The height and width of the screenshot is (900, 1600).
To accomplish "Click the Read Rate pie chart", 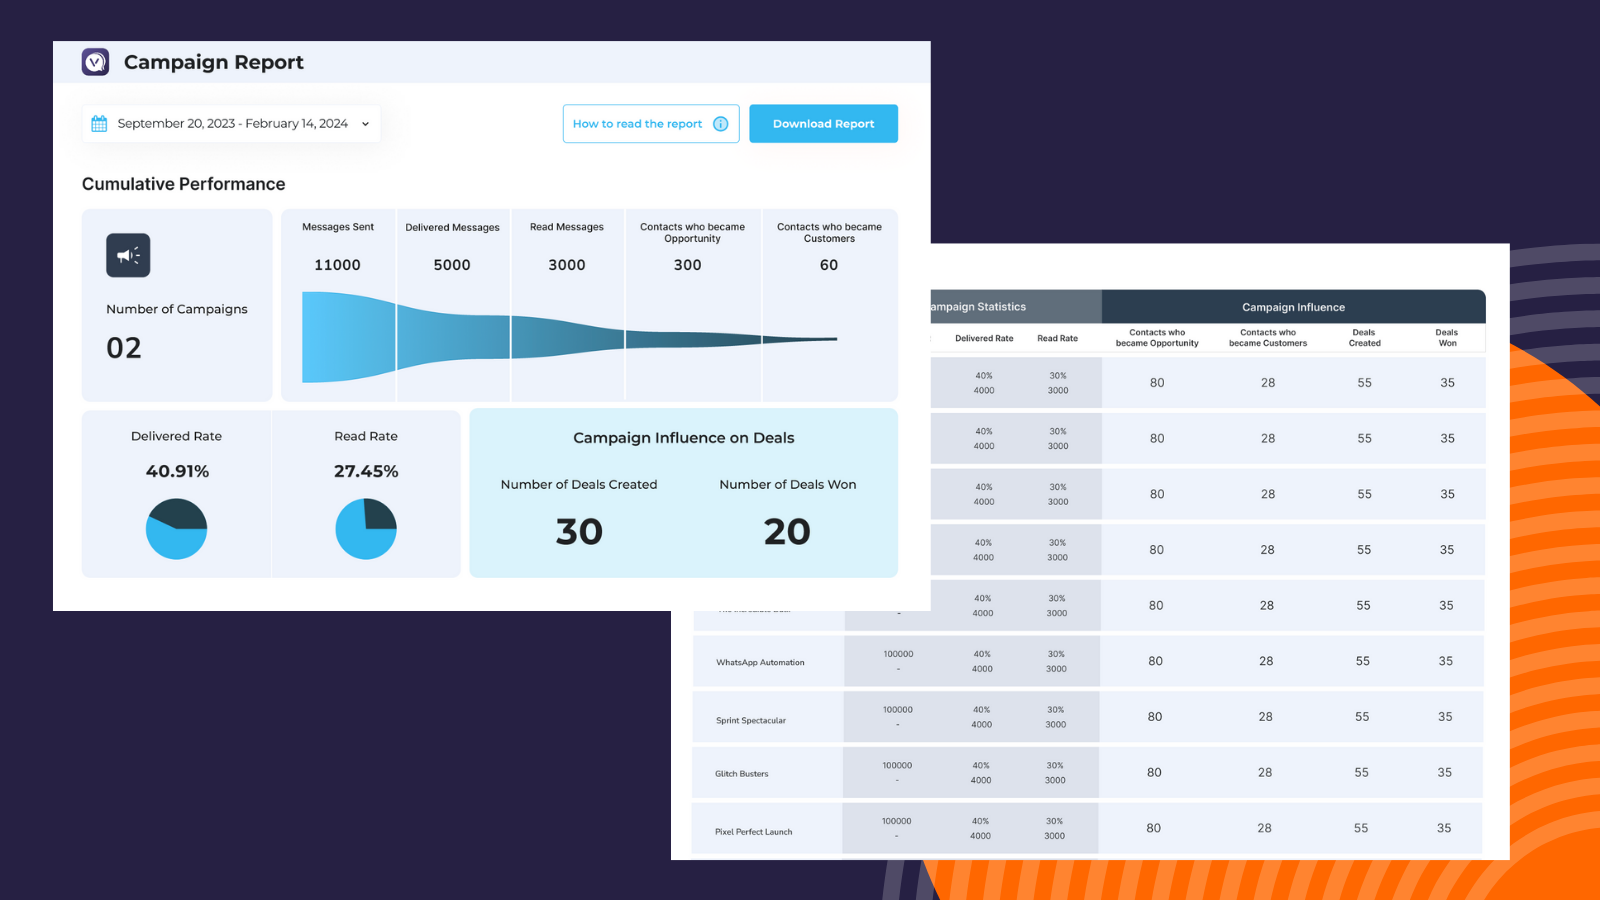I will pyautogui.click(x=366, y=529).
